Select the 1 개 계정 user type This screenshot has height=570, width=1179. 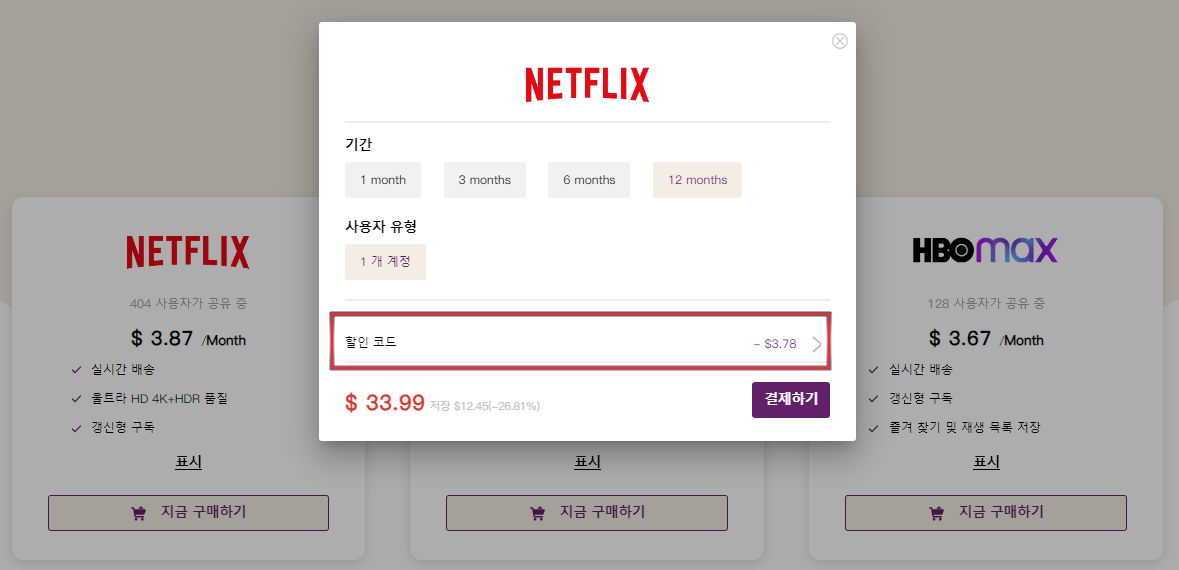[385, 262]
